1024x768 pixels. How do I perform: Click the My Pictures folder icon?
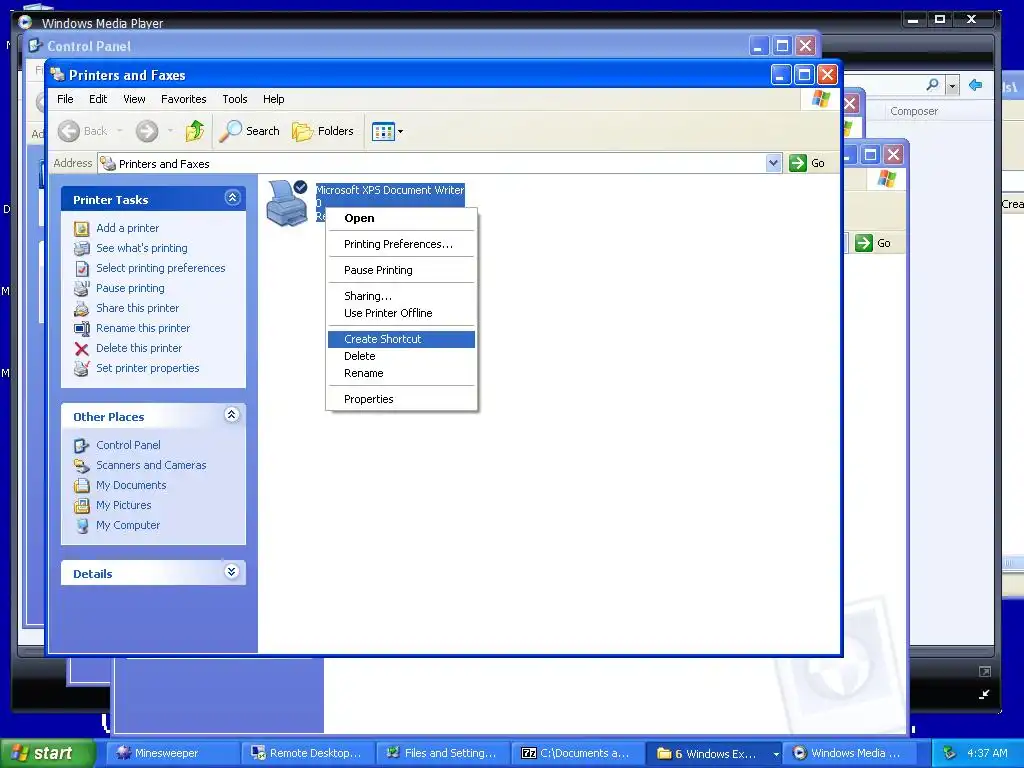[82, 505]
